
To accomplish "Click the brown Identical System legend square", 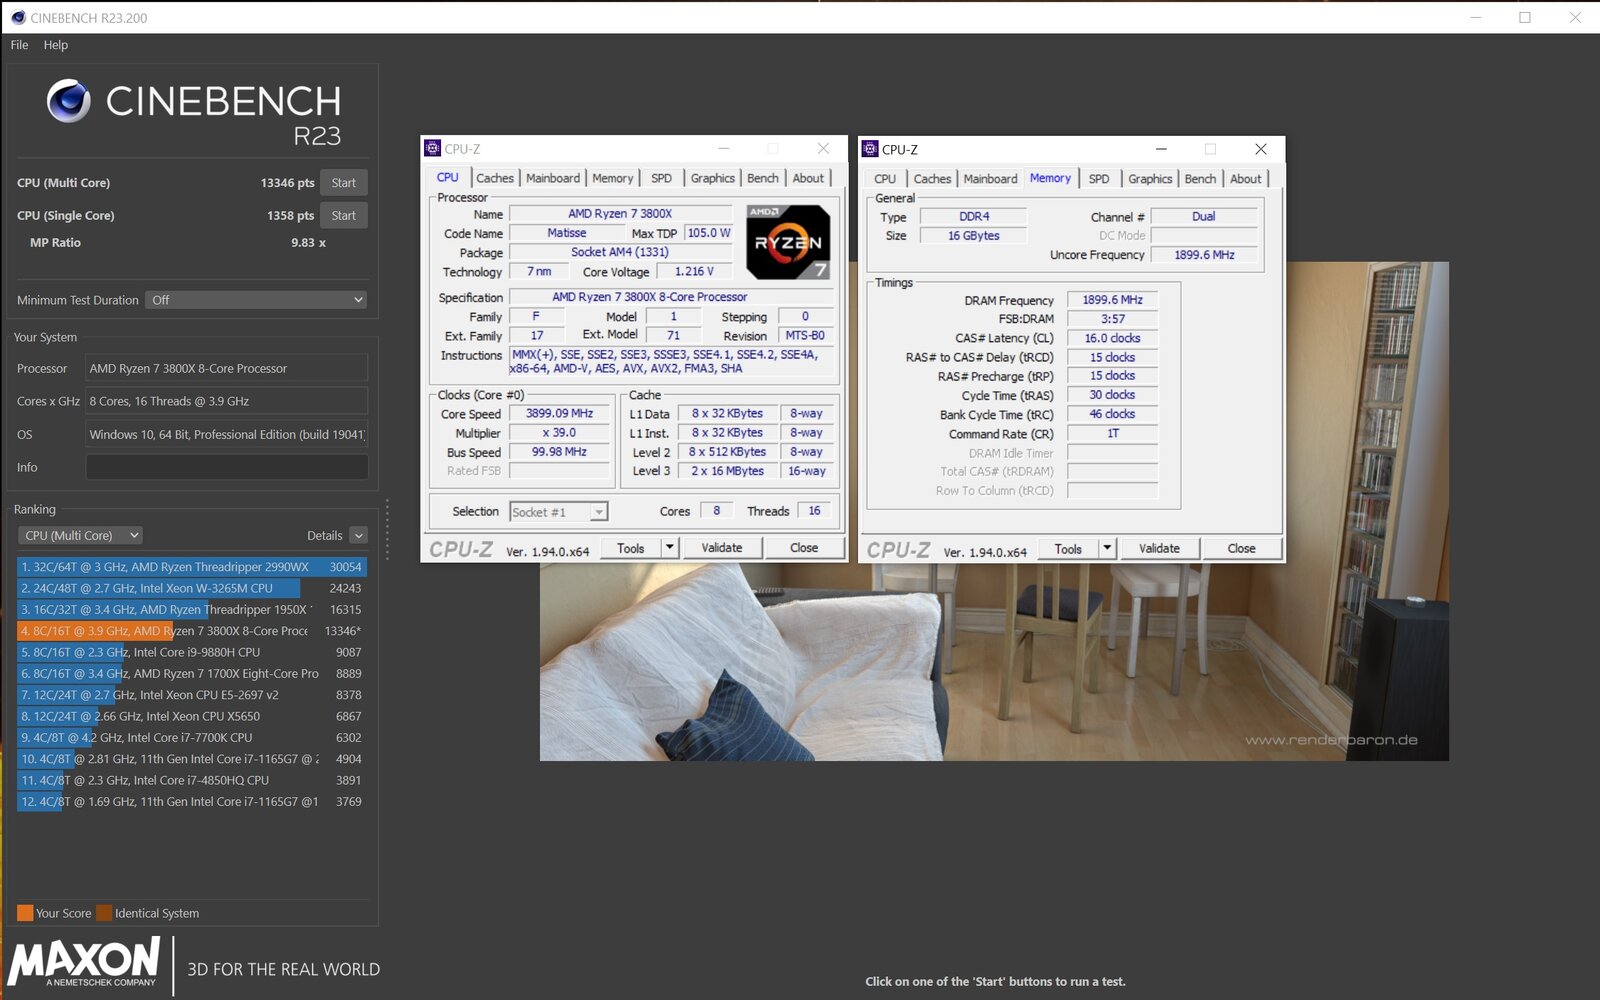I will tap(104, 913).
